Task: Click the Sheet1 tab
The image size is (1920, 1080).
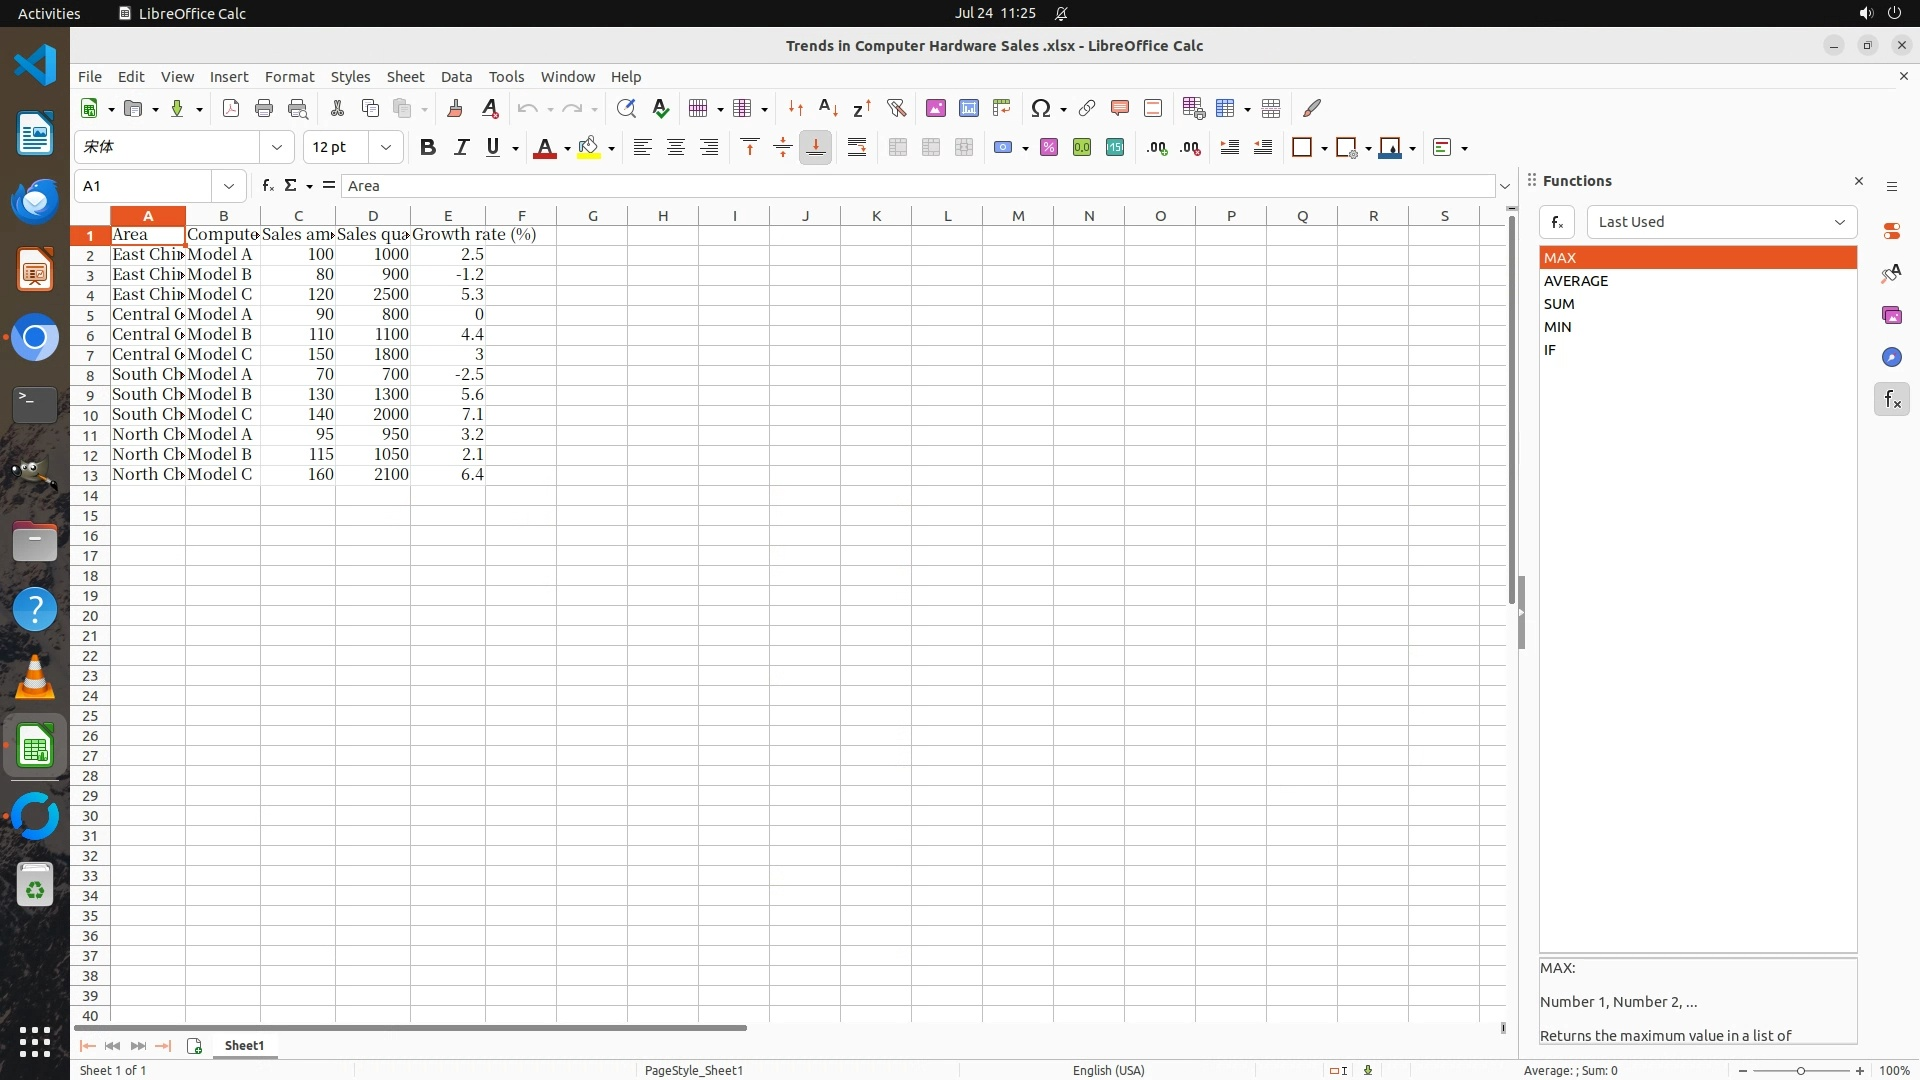Action: coord(244,1045)
